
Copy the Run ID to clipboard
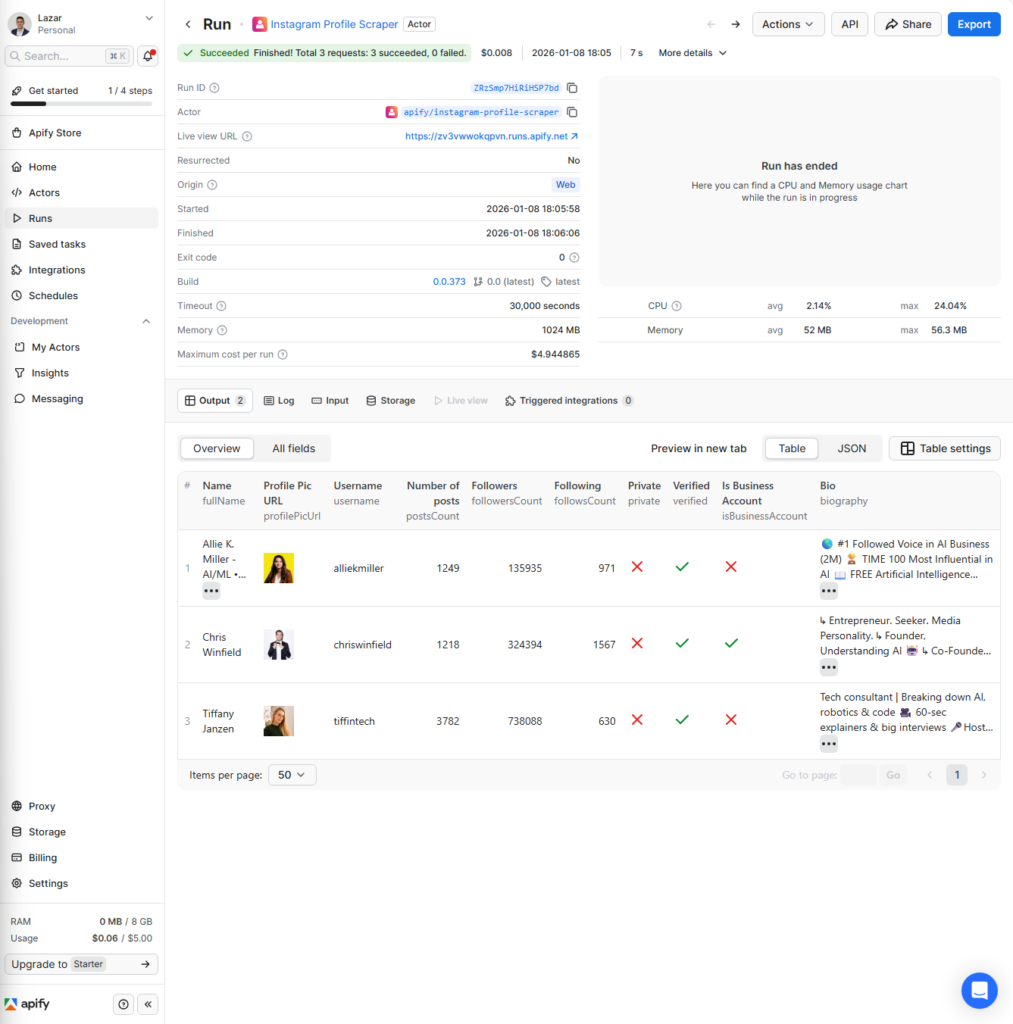tap(570, 88)
